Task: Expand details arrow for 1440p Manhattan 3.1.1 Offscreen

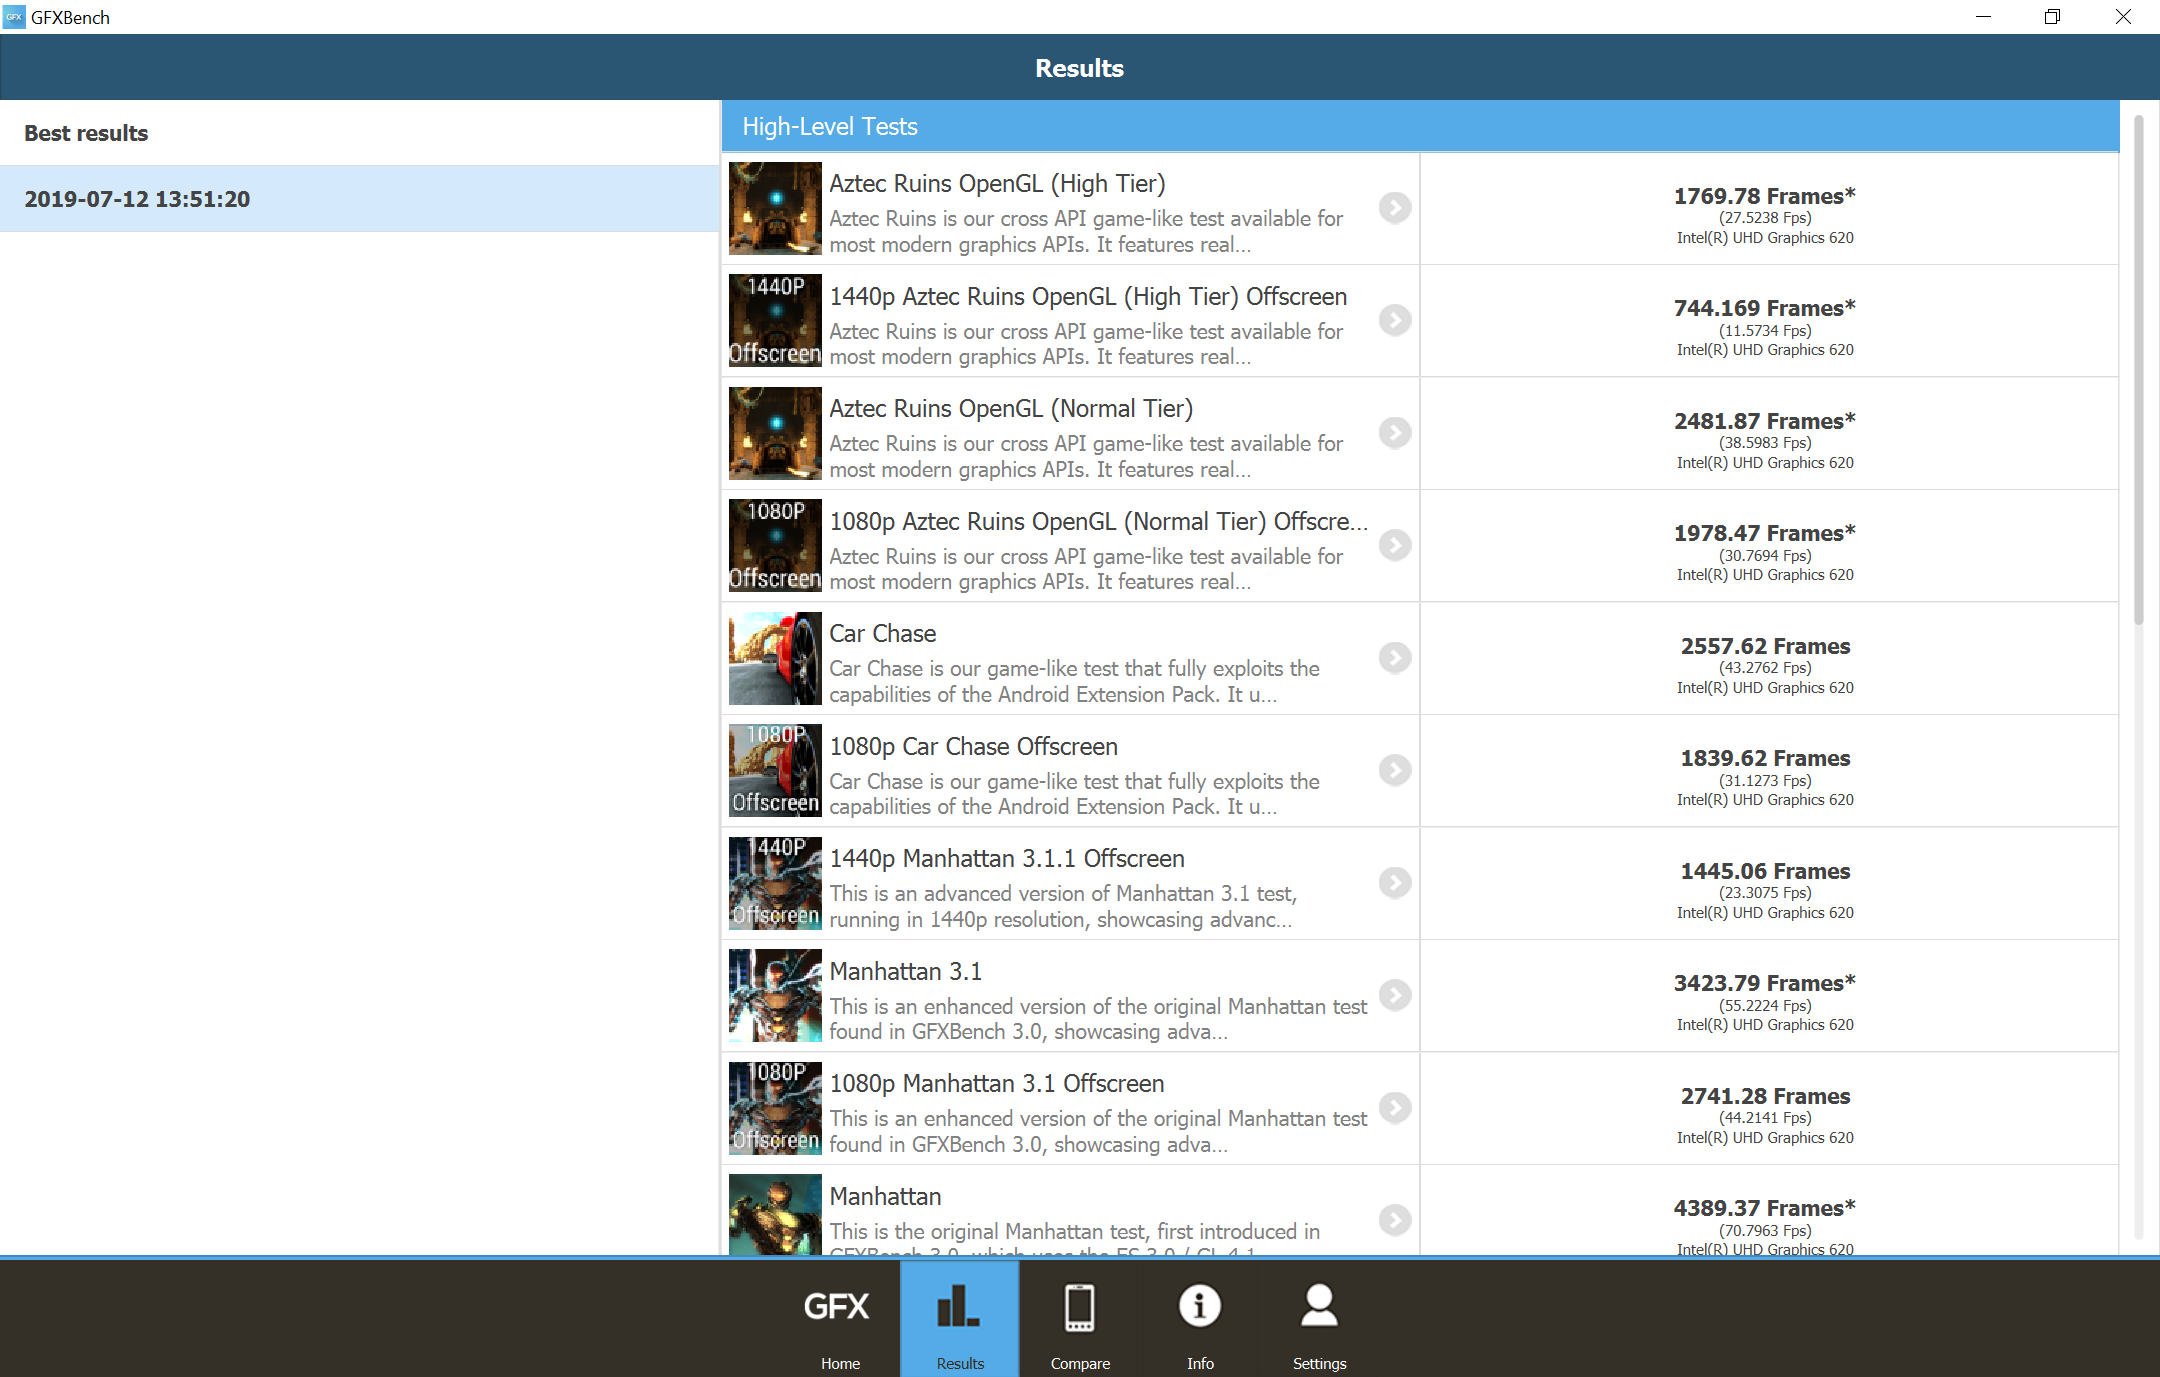Action: [x=1395, y=883]
